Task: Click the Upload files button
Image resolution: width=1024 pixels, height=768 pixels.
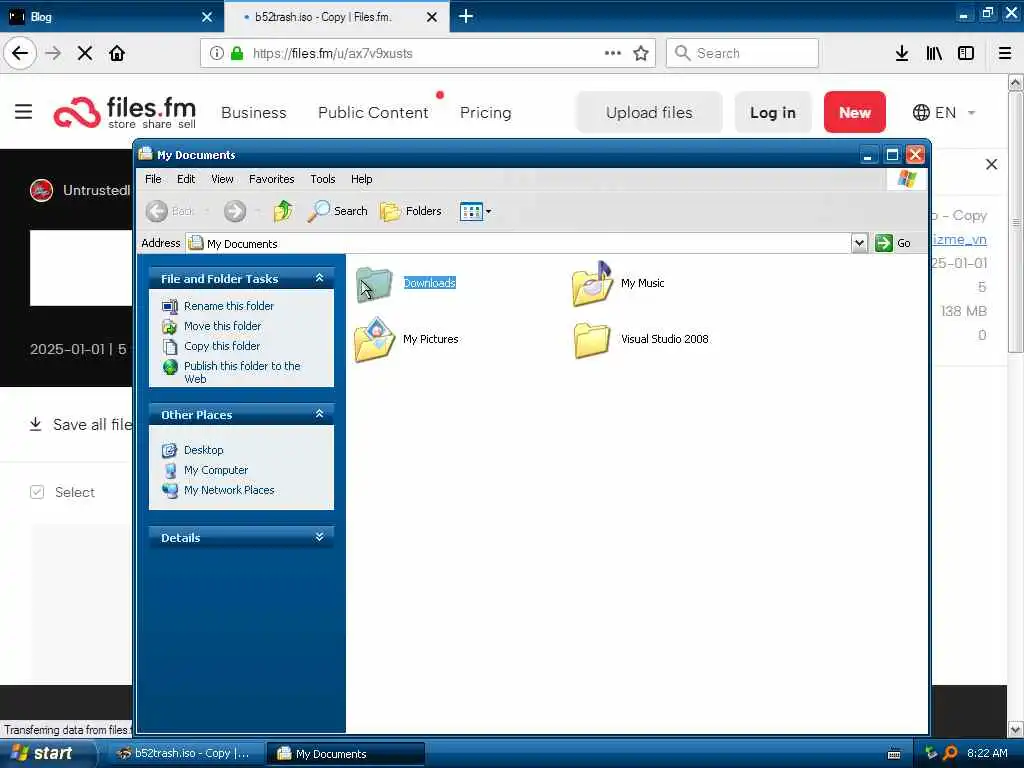Action: 649,112
